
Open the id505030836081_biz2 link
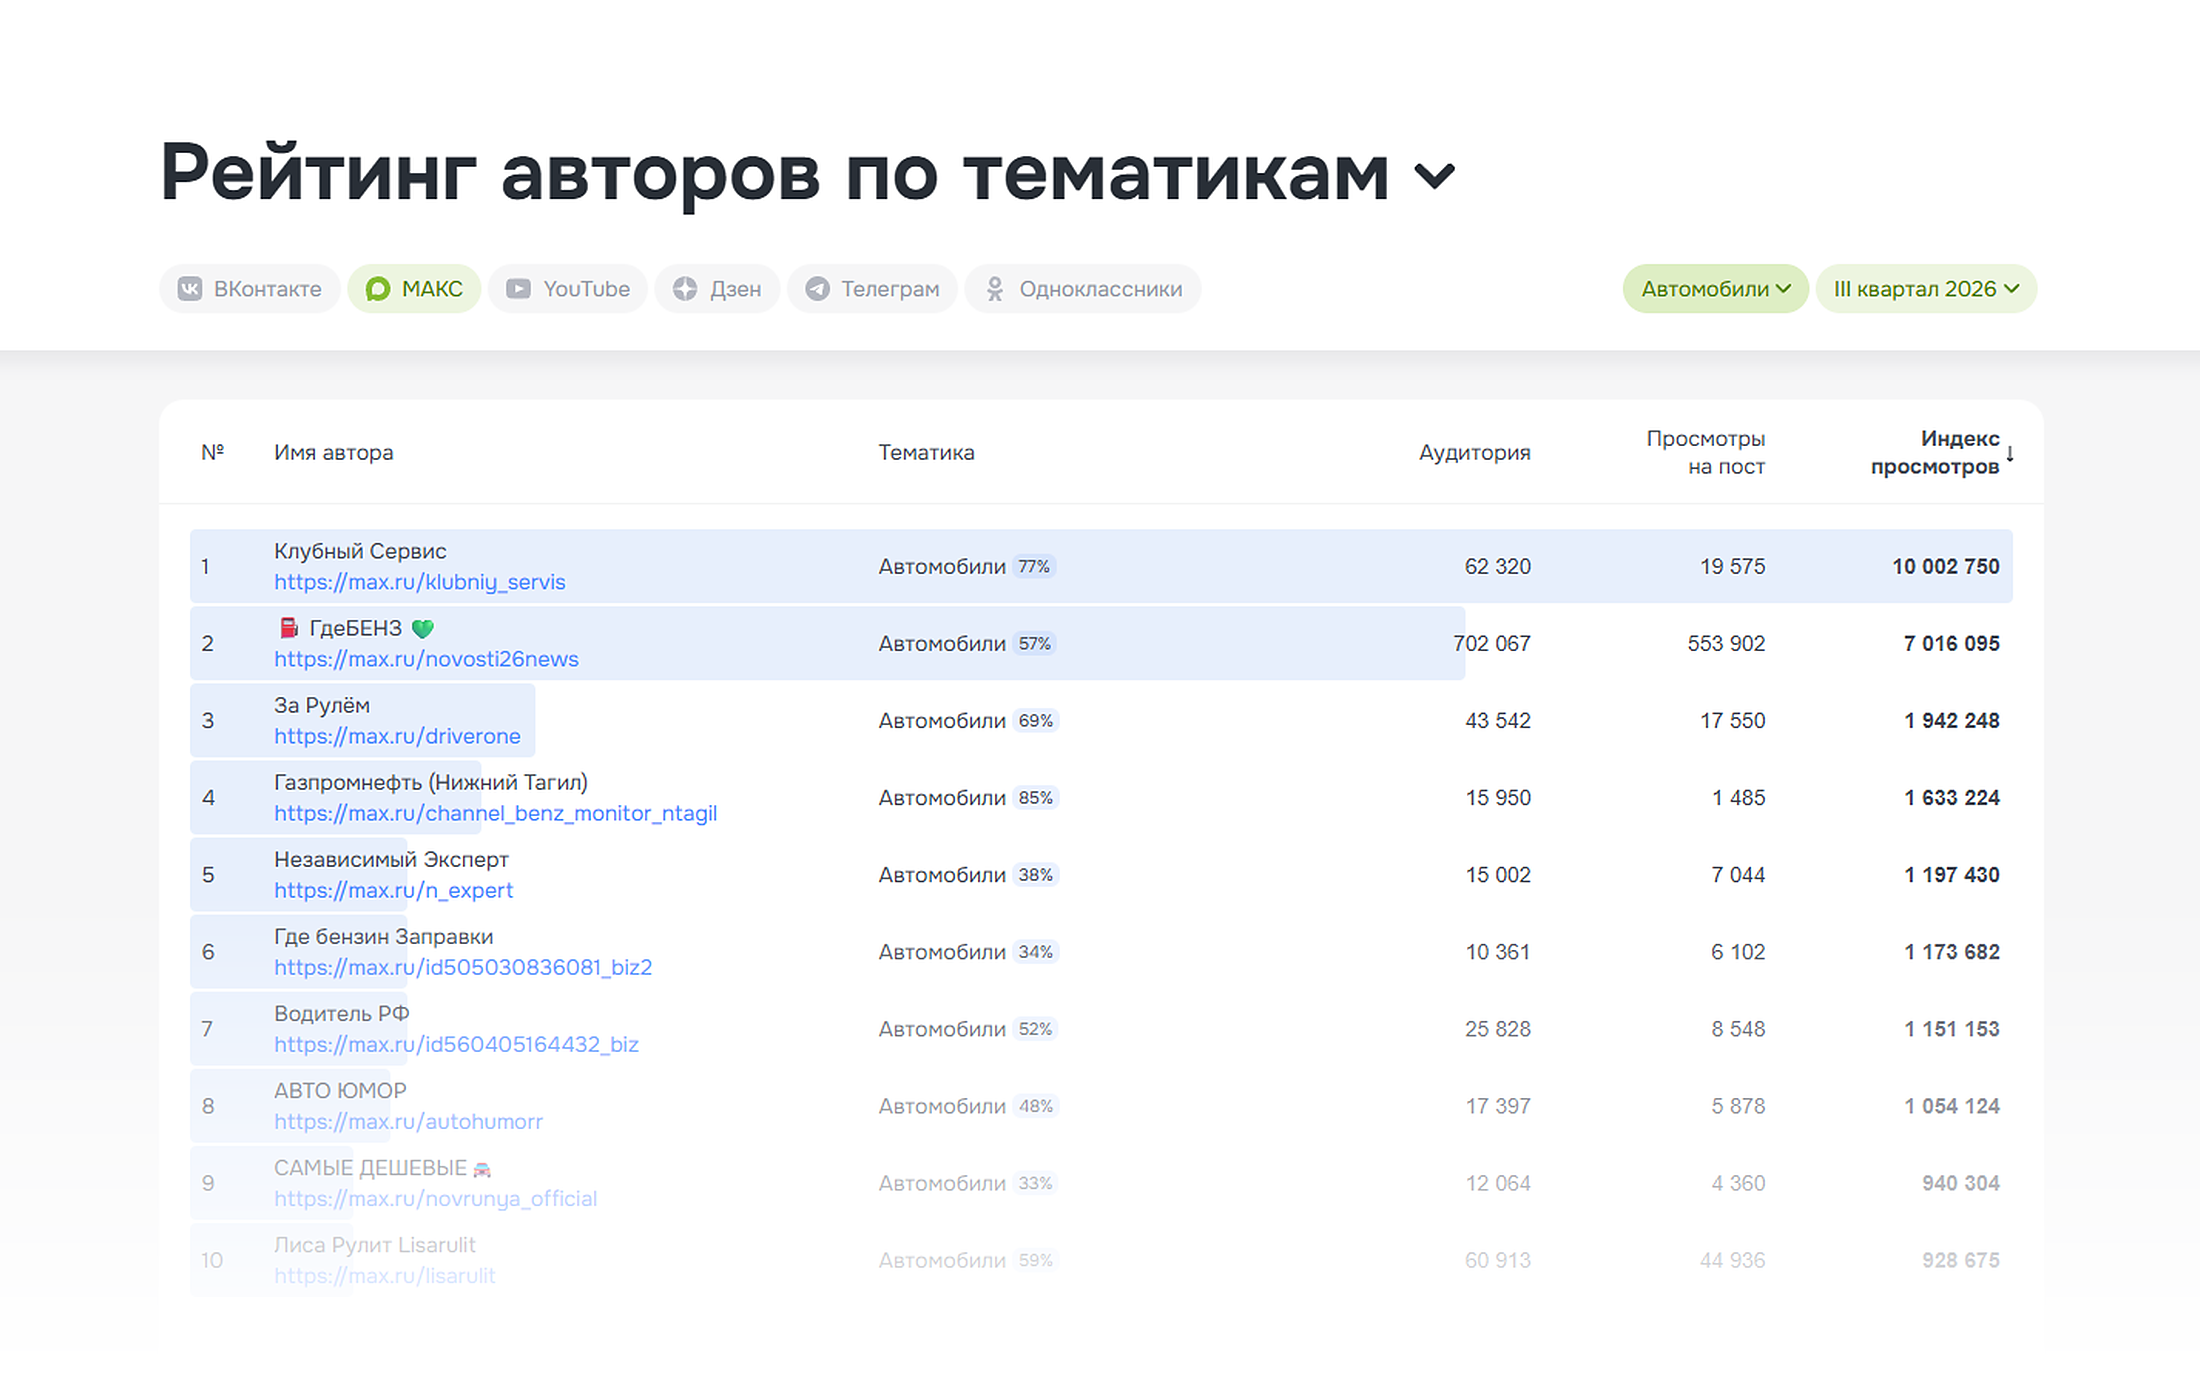coord(463,967)
